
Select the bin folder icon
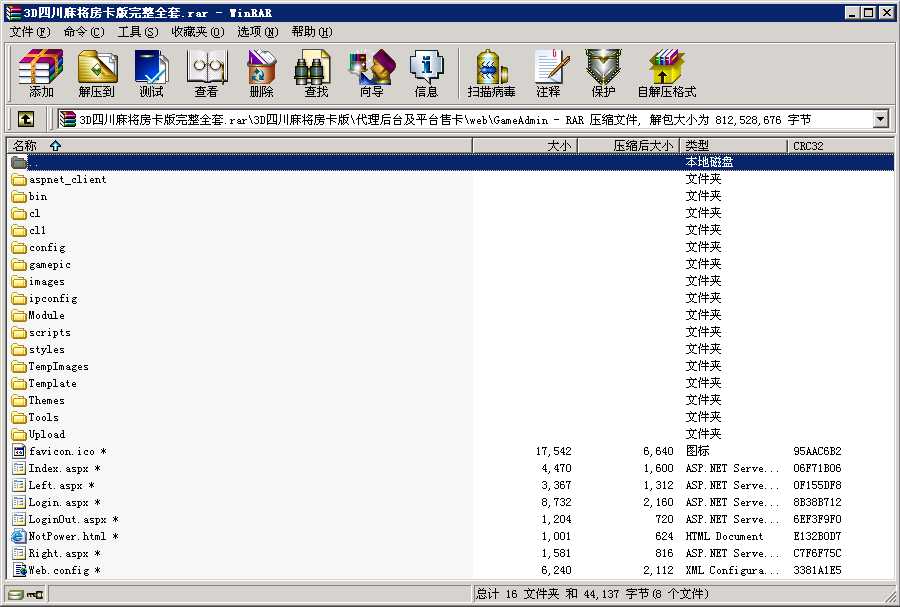point(19,197)
